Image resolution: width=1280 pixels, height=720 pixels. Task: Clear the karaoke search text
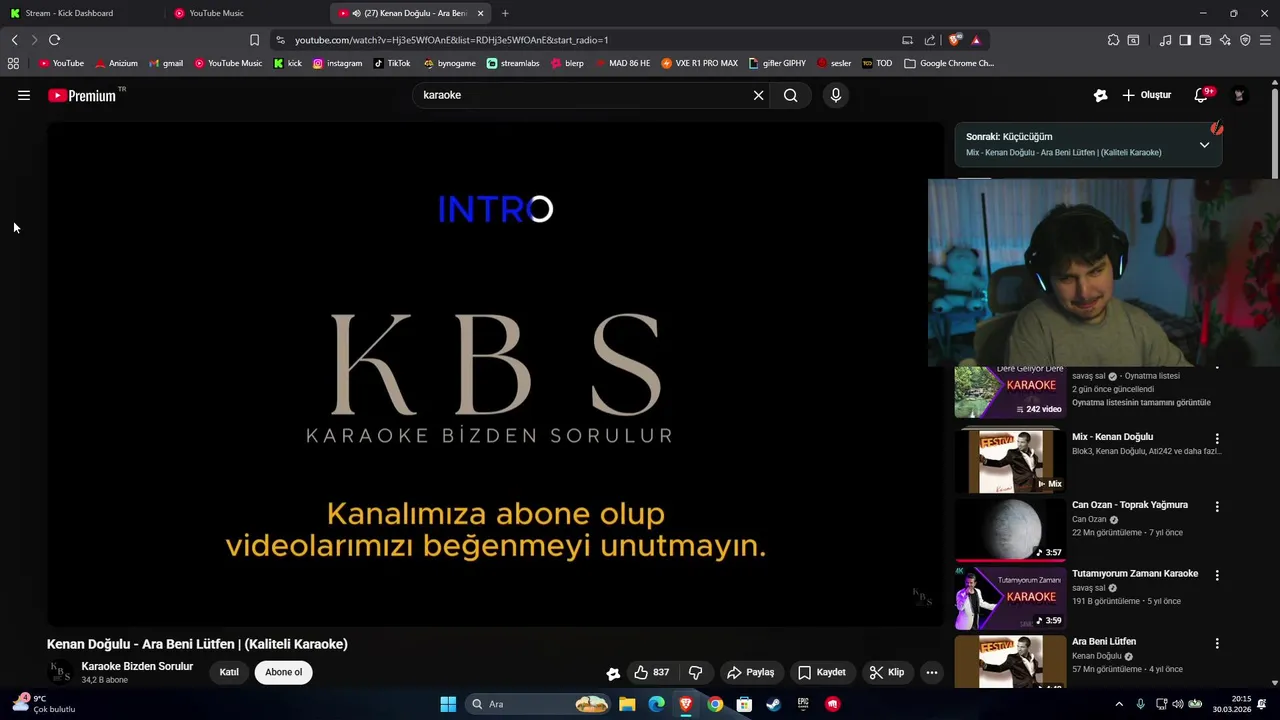pos(758,95)
